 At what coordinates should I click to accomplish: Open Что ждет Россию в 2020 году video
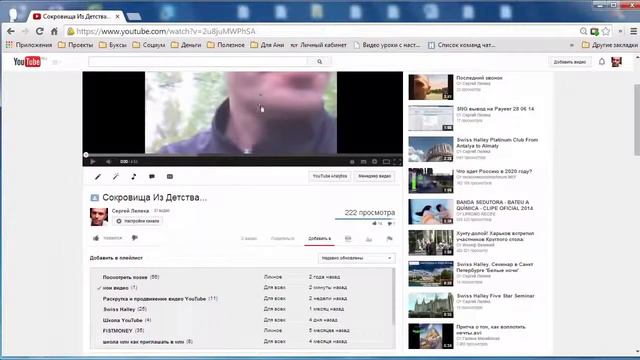[494, 171]
